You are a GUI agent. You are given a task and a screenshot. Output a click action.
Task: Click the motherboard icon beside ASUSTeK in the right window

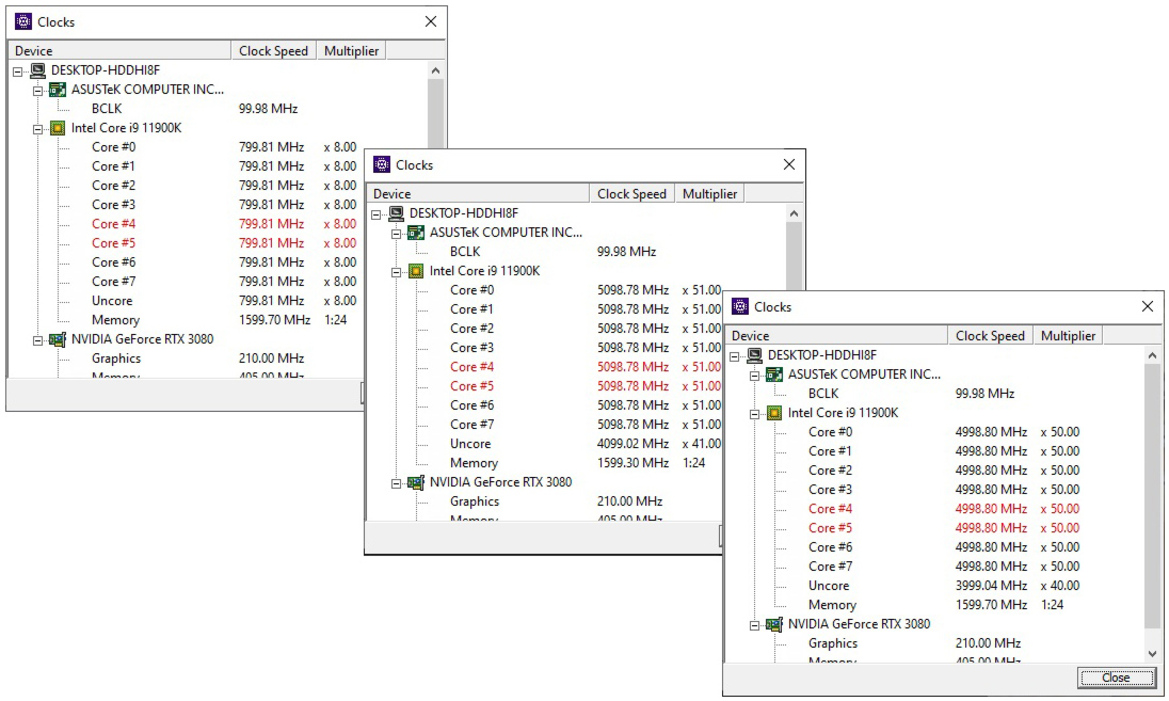(775, 374)
